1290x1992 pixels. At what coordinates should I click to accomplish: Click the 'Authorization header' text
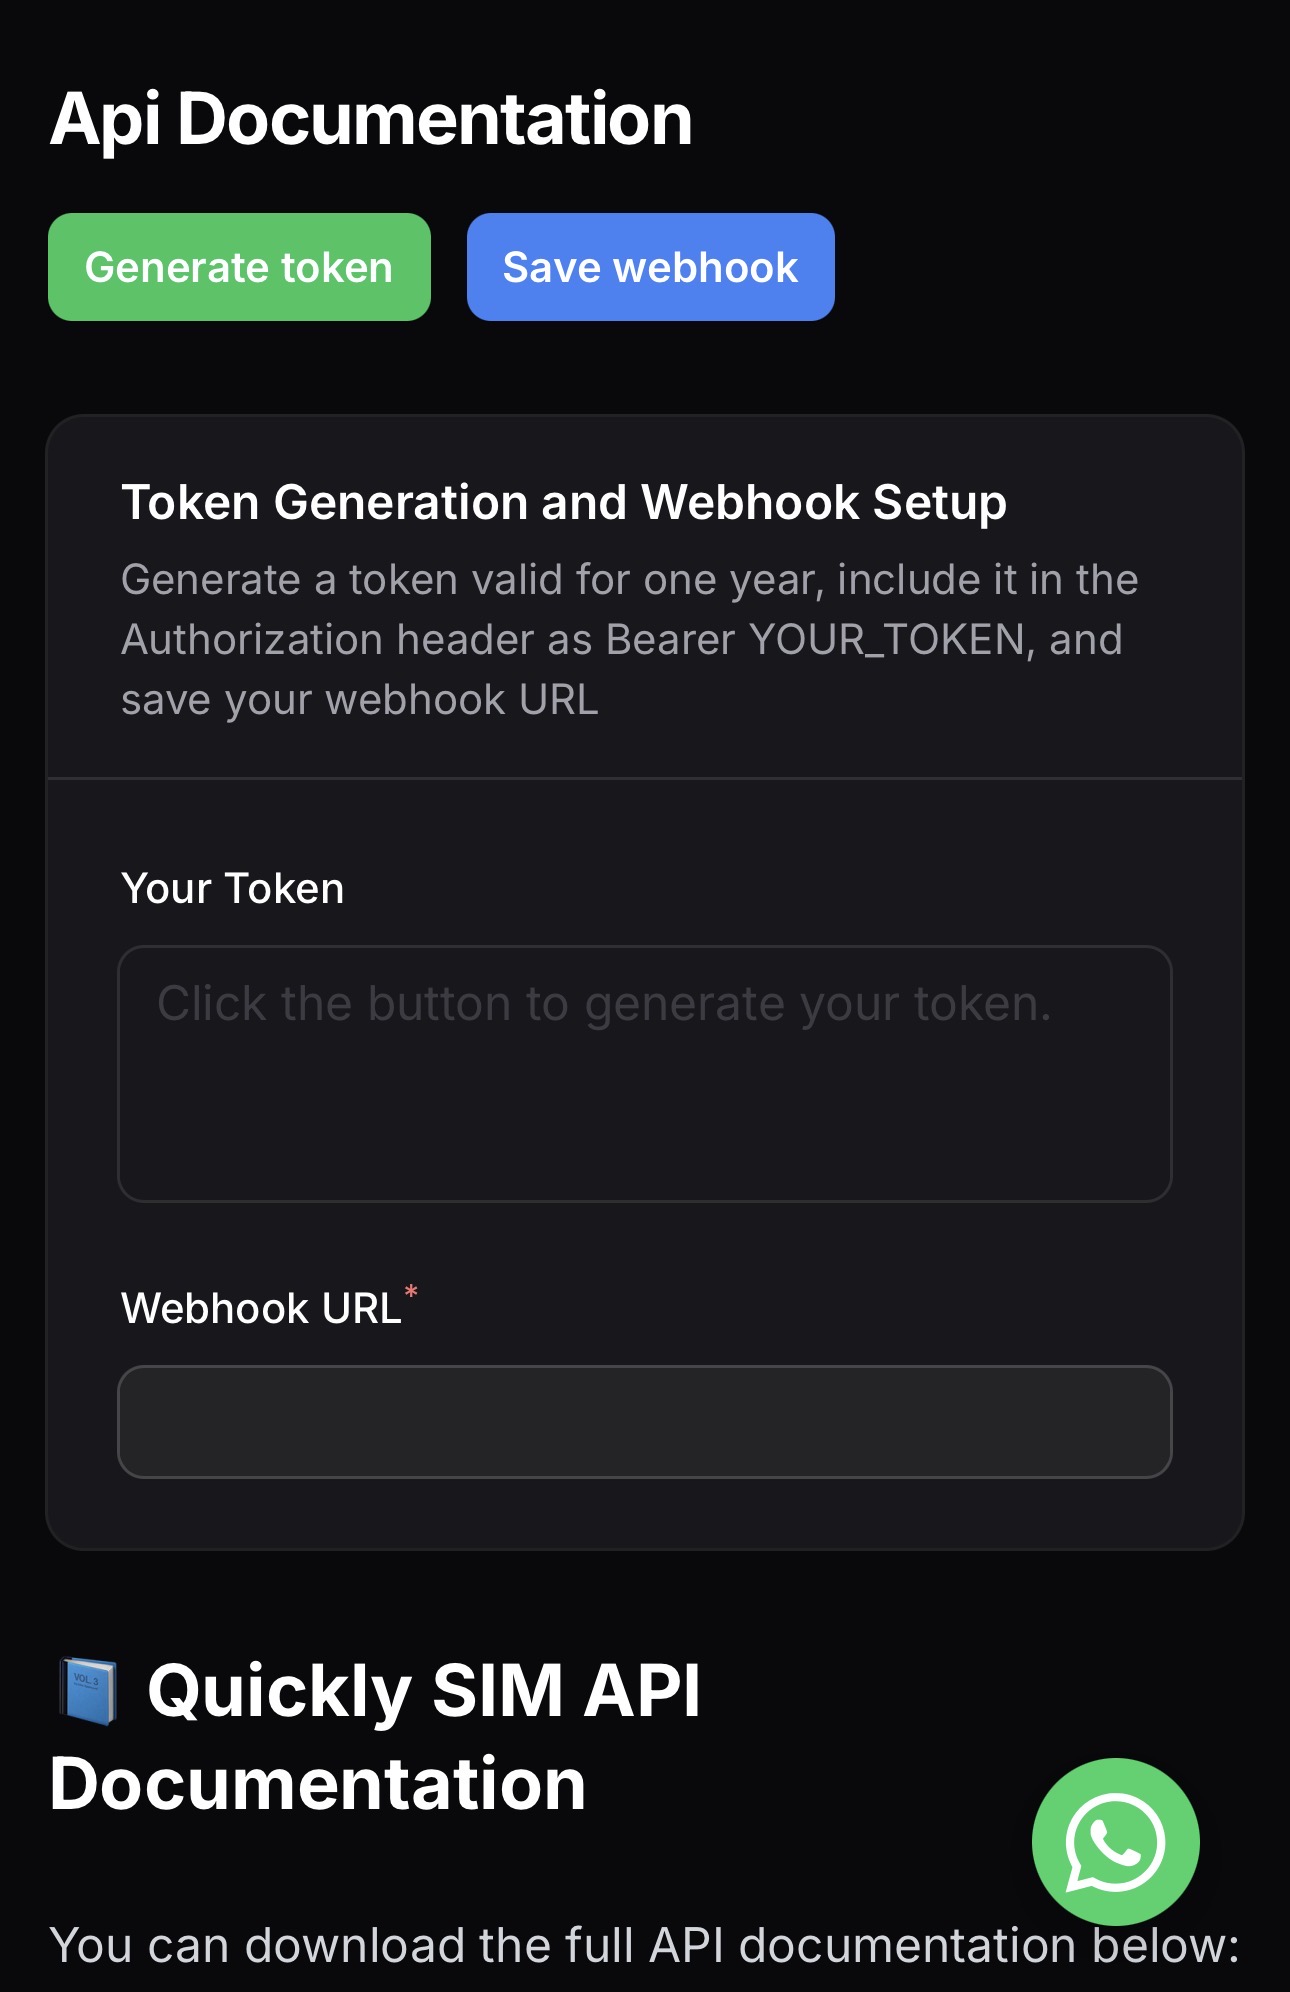(327, 640)
